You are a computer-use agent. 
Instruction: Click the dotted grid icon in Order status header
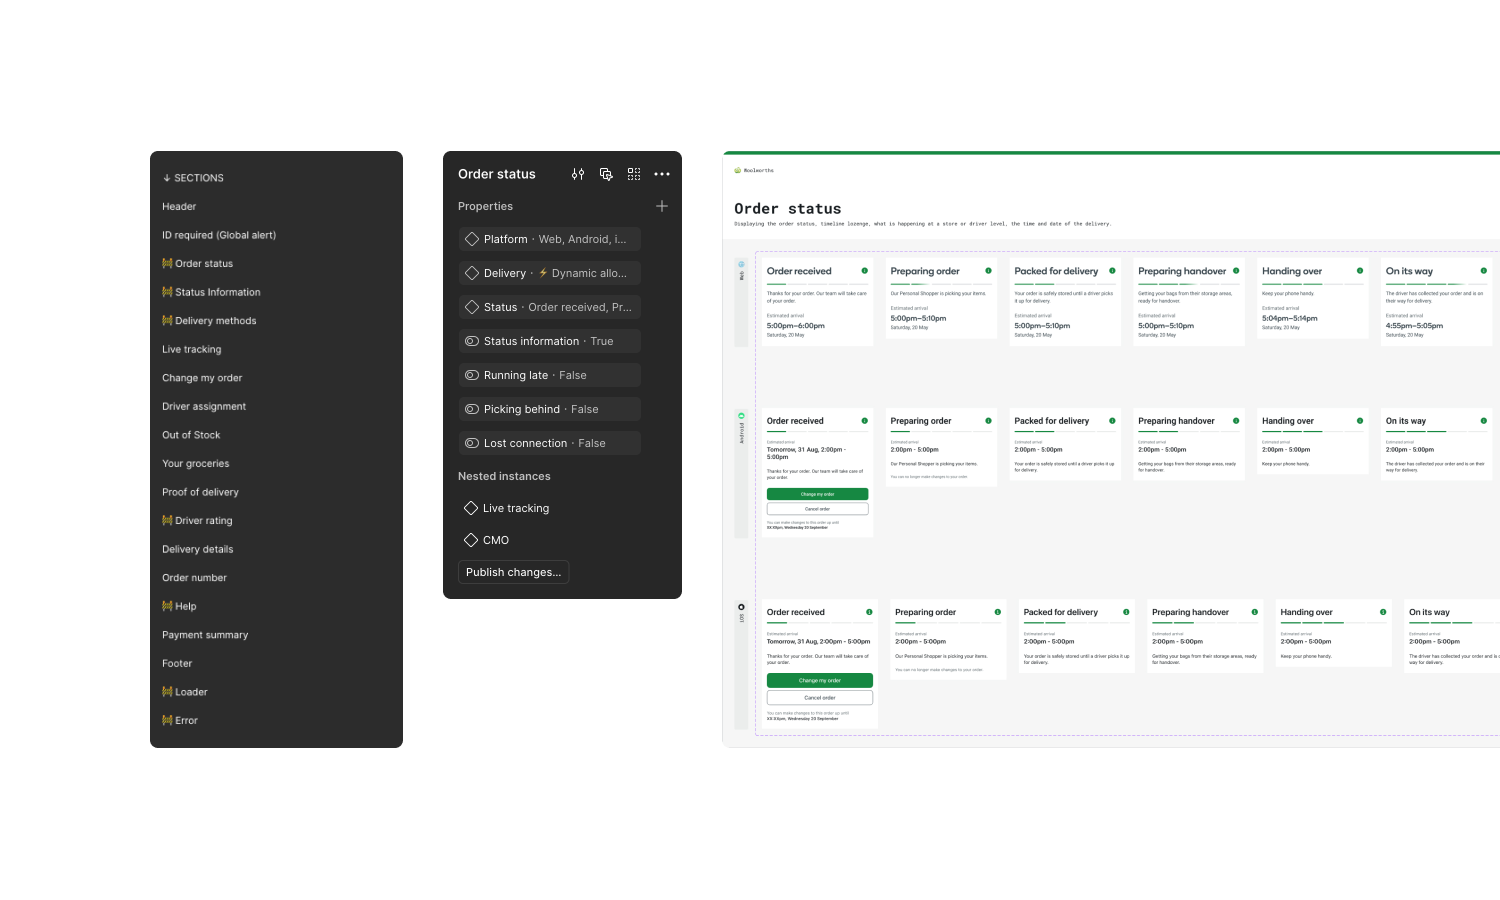tap(634, 174)
